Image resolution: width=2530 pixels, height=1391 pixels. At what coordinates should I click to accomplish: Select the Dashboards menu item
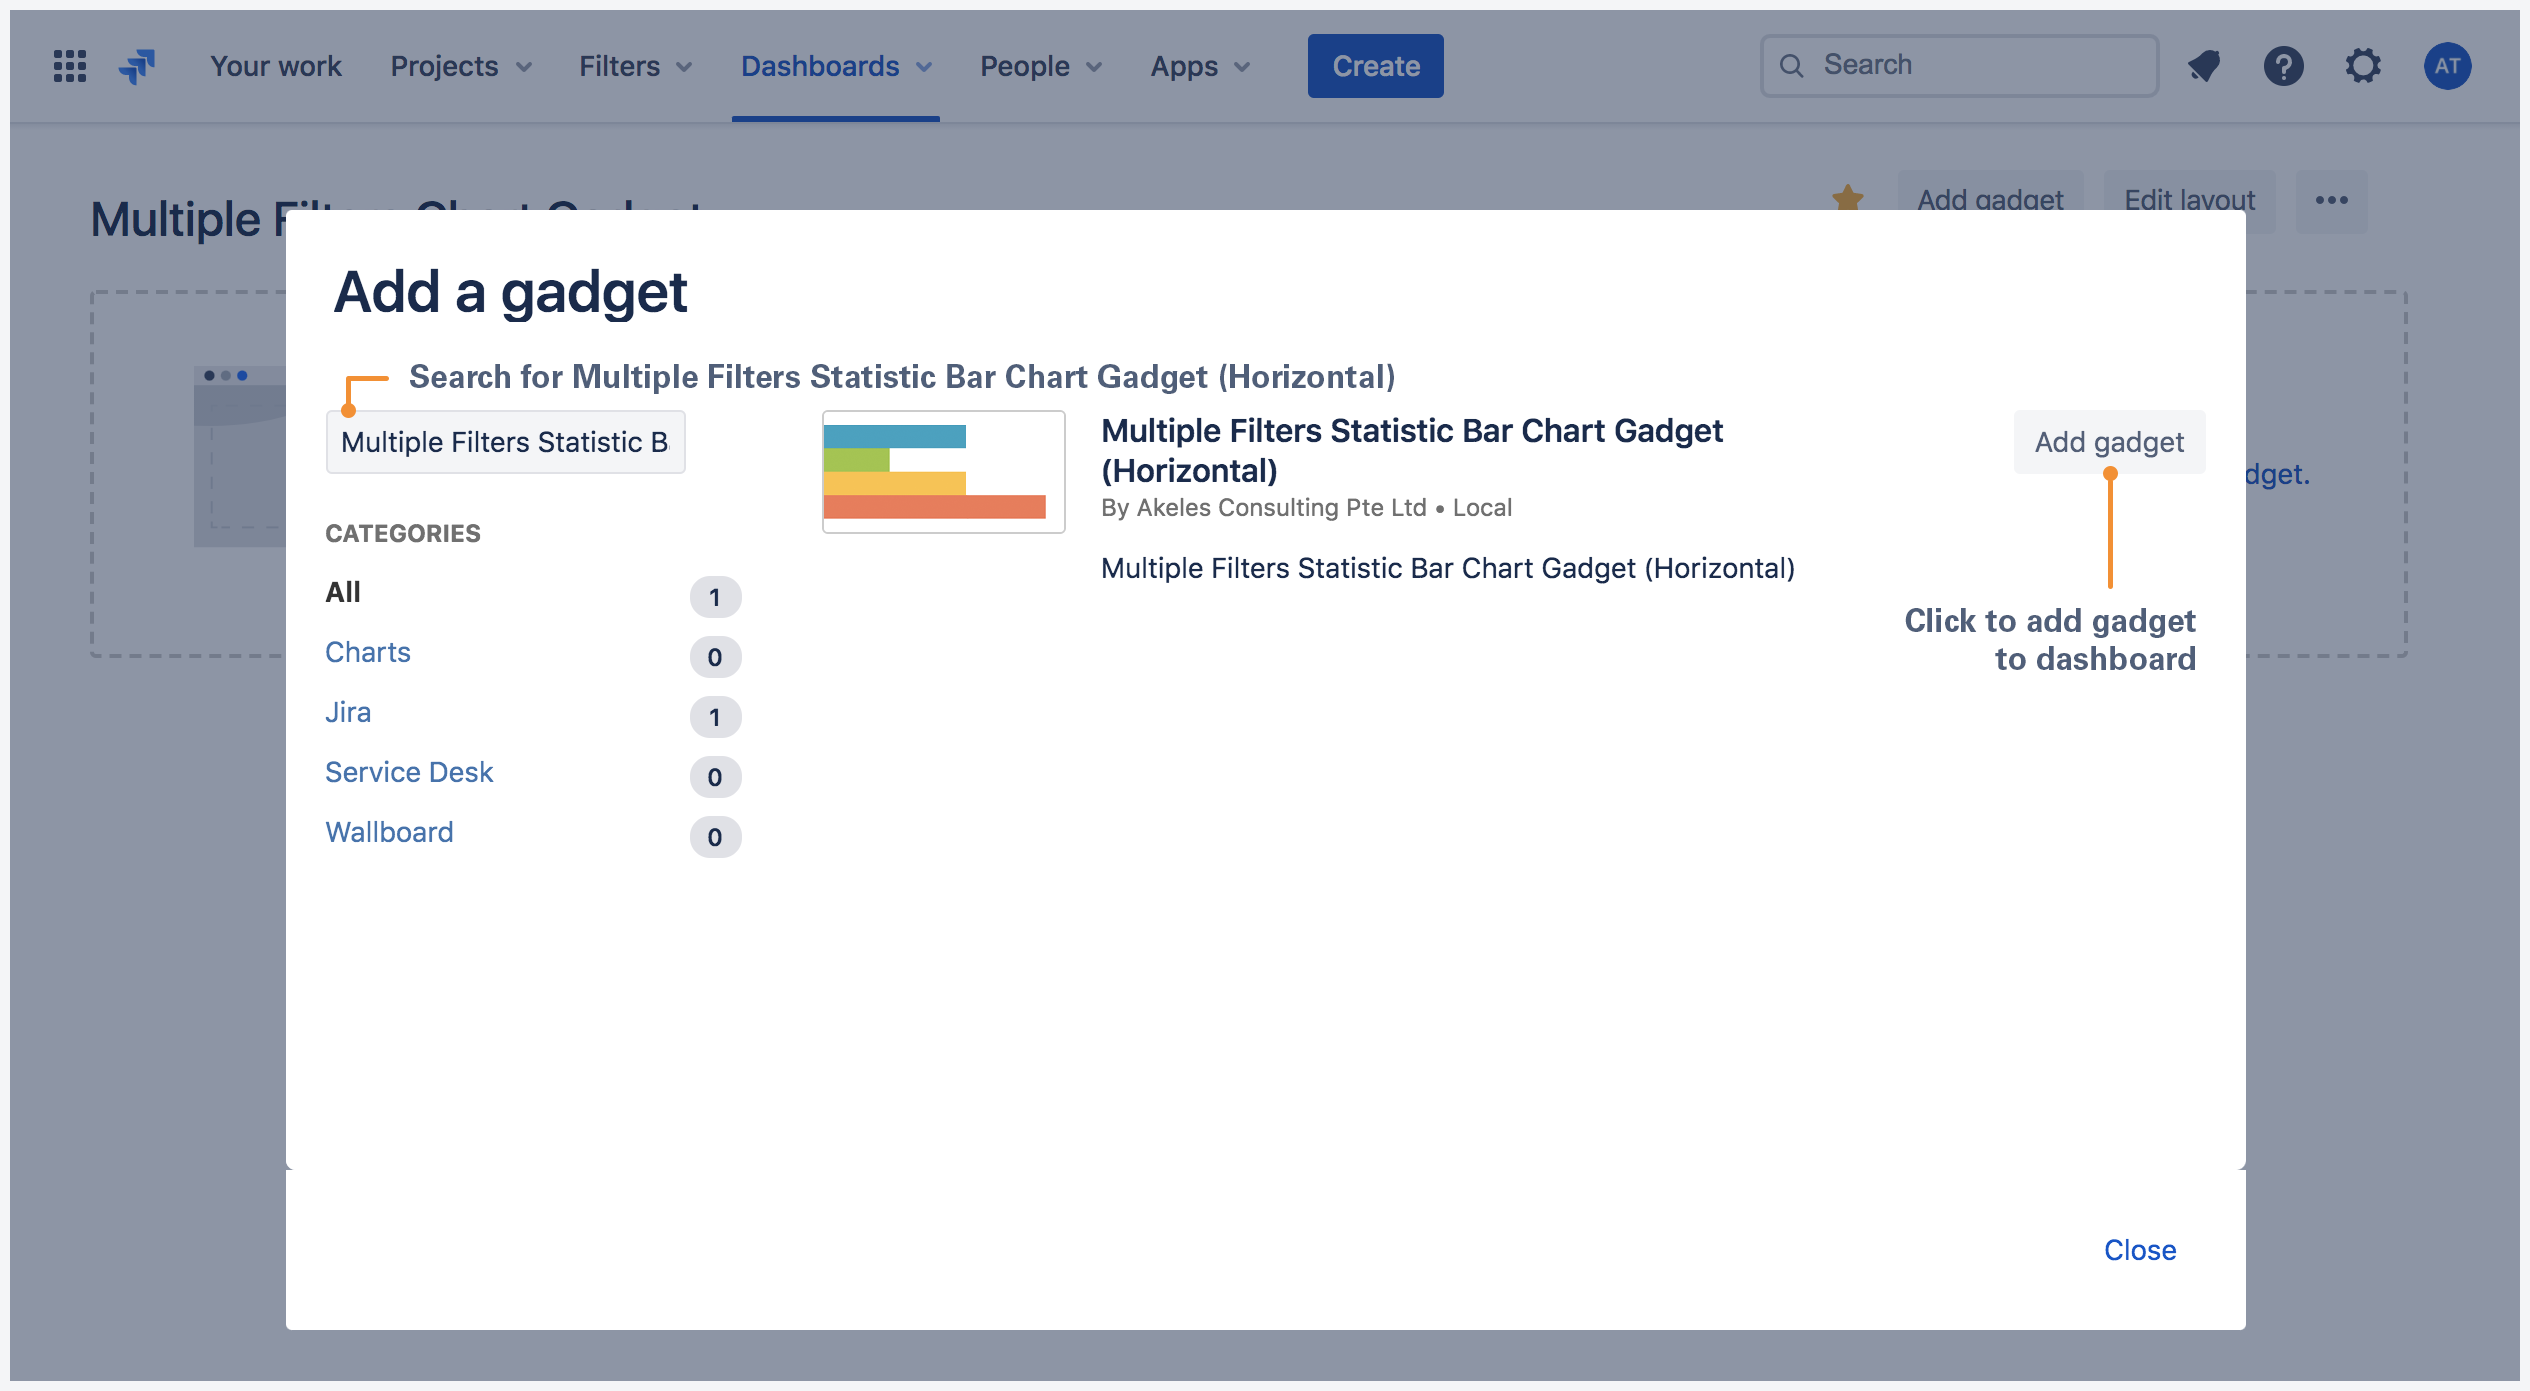tap(836, 66)
